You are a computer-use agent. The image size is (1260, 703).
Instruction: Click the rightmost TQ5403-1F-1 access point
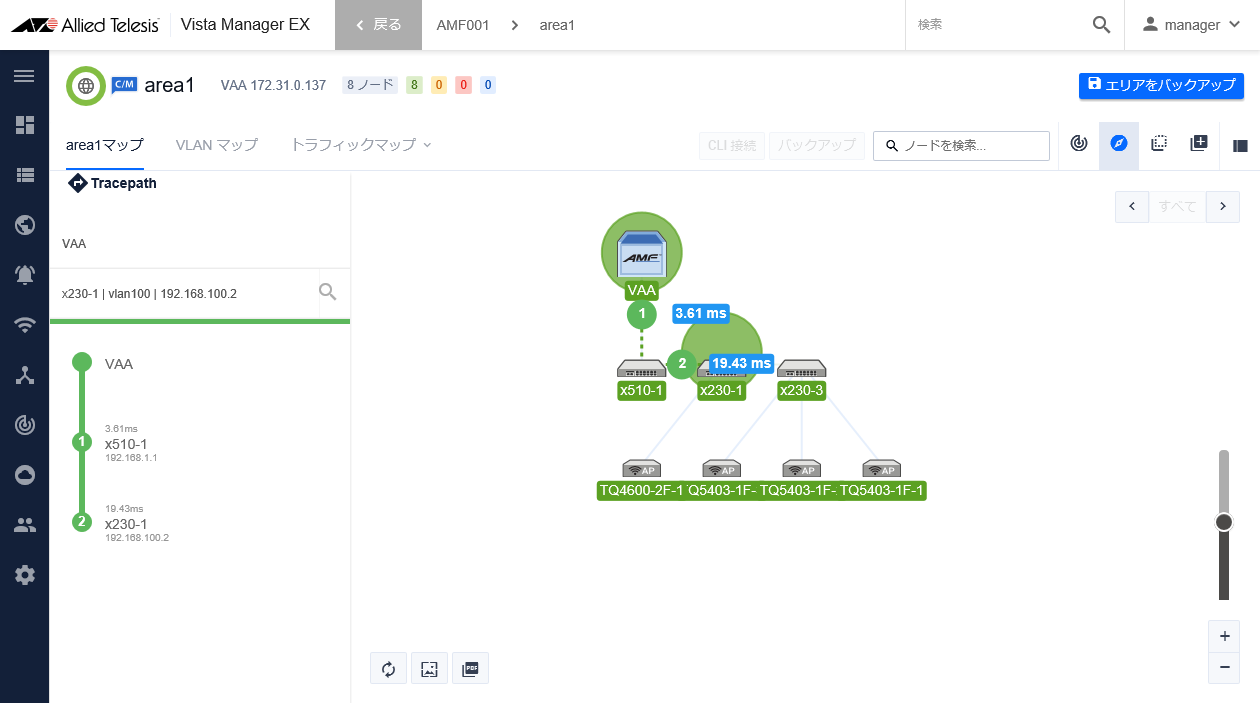click(881, 469)
